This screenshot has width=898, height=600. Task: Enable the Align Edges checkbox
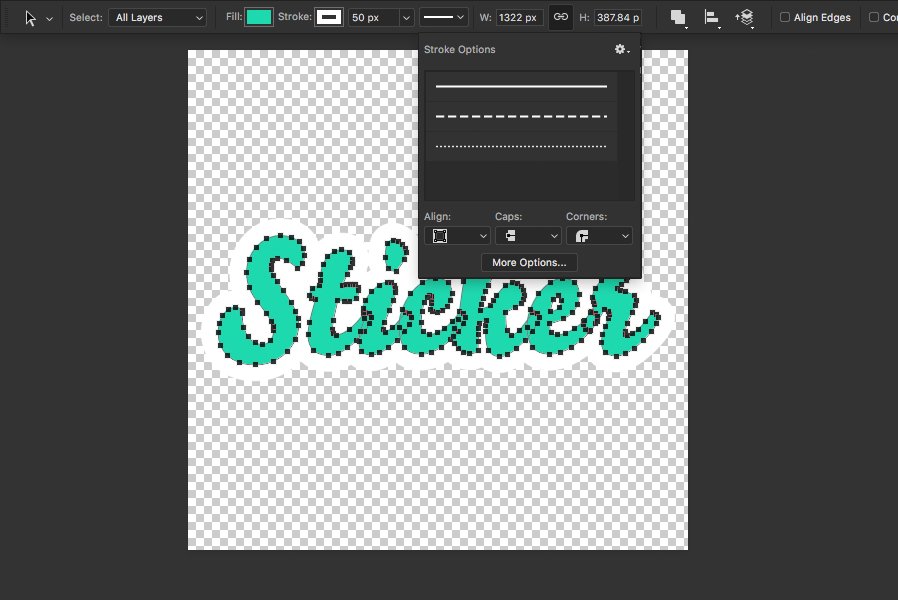point(785,17)
